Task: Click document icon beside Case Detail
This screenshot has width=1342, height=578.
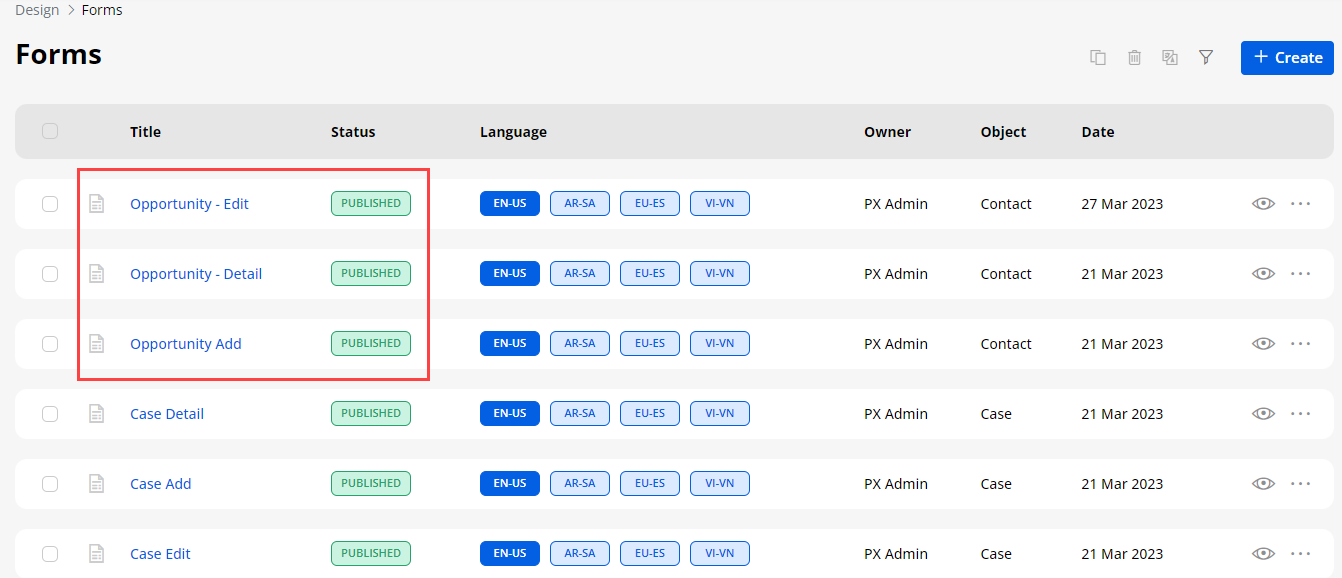Action: click(x=97, y=414)
